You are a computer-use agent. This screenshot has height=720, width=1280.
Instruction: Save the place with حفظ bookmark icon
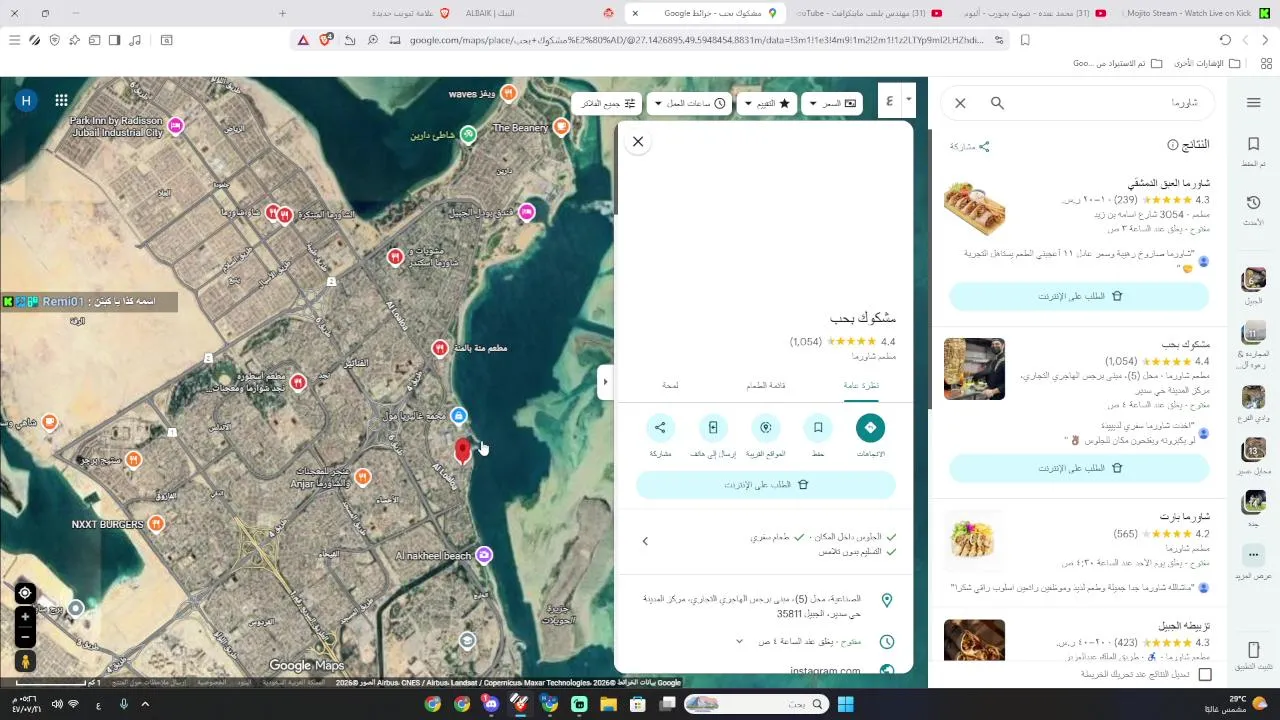click(818, 428)
